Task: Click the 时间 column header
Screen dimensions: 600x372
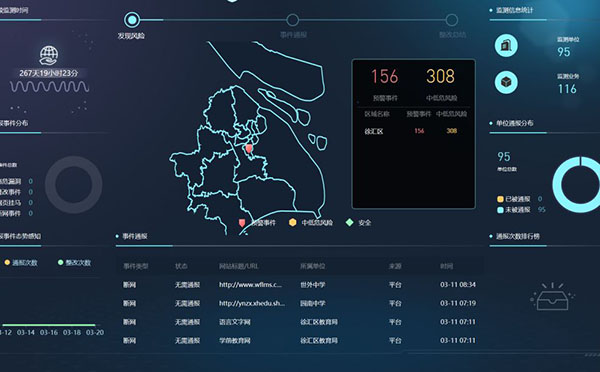Action: pyautogui.click(x=447, y=266)
